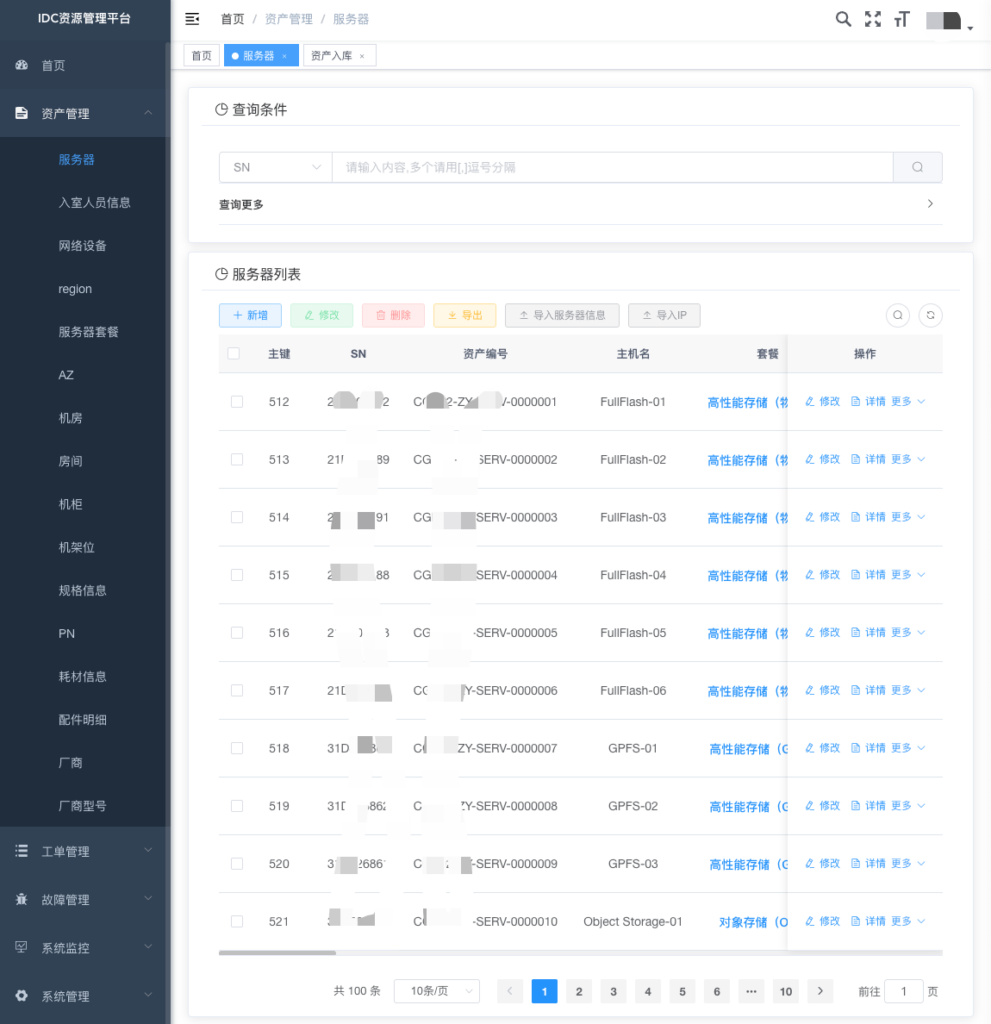Click the font size icon in header
The image size is (991, 1024).
click(902, 19)
